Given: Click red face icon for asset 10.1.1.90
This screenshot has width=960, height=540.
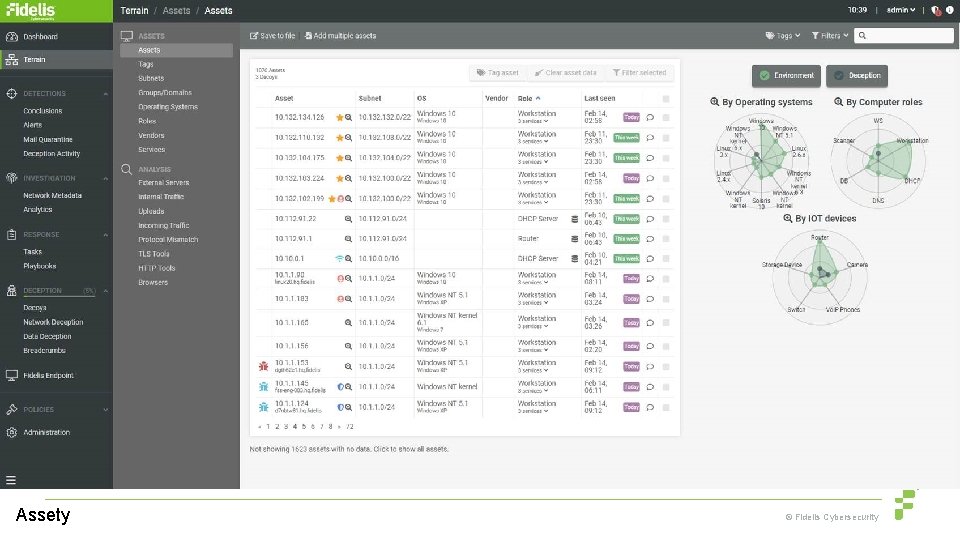Looking at the screenshot, I should [x=340, y=279].
